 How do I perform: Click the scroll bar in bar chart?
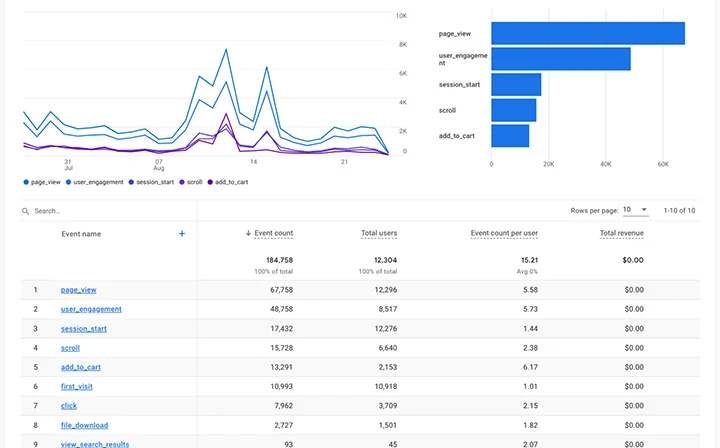[x=514, y=110]
